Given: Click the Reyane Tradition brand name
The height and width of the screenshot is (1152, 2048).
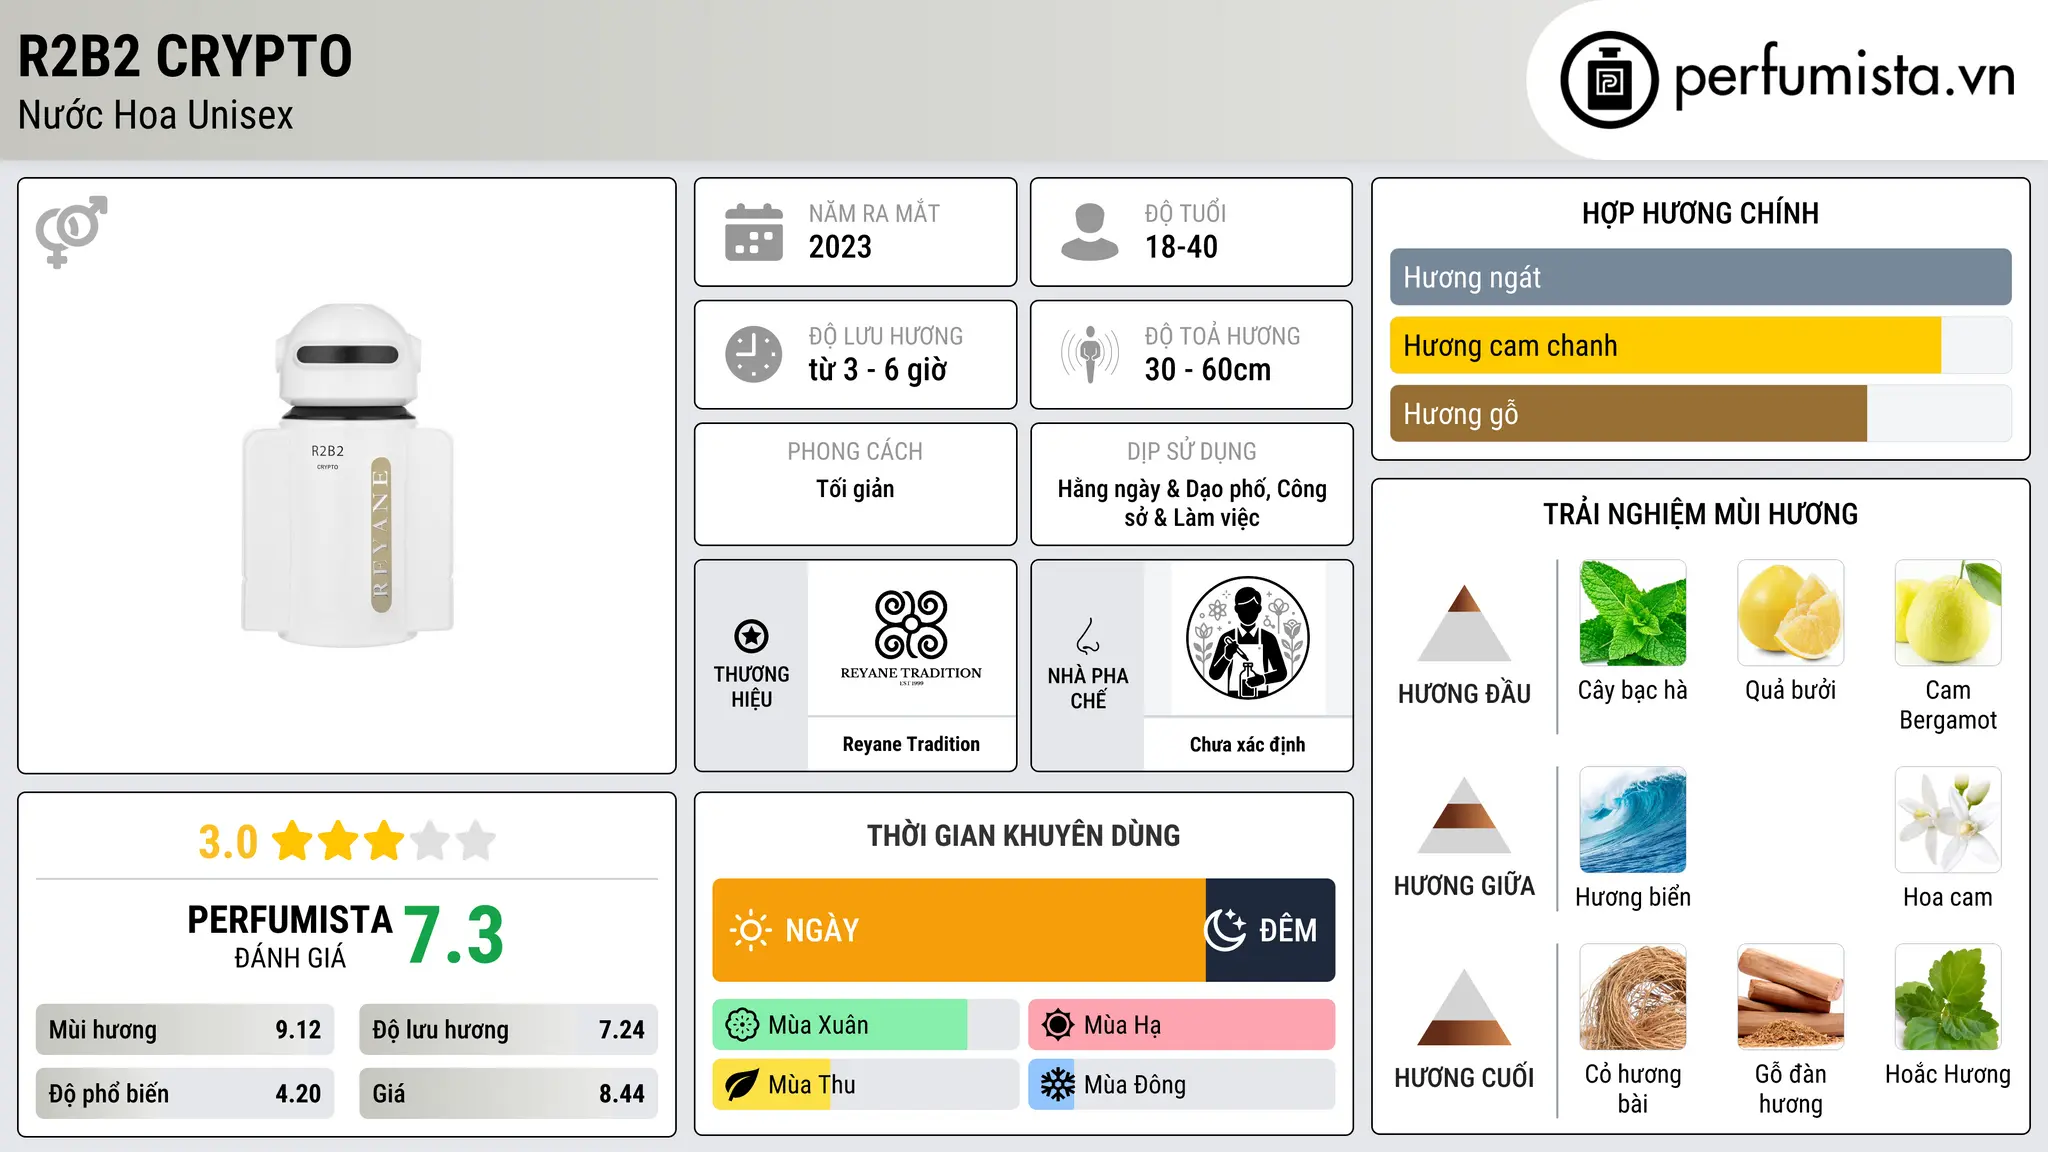Looking at the screenshot, I should 911,744.
